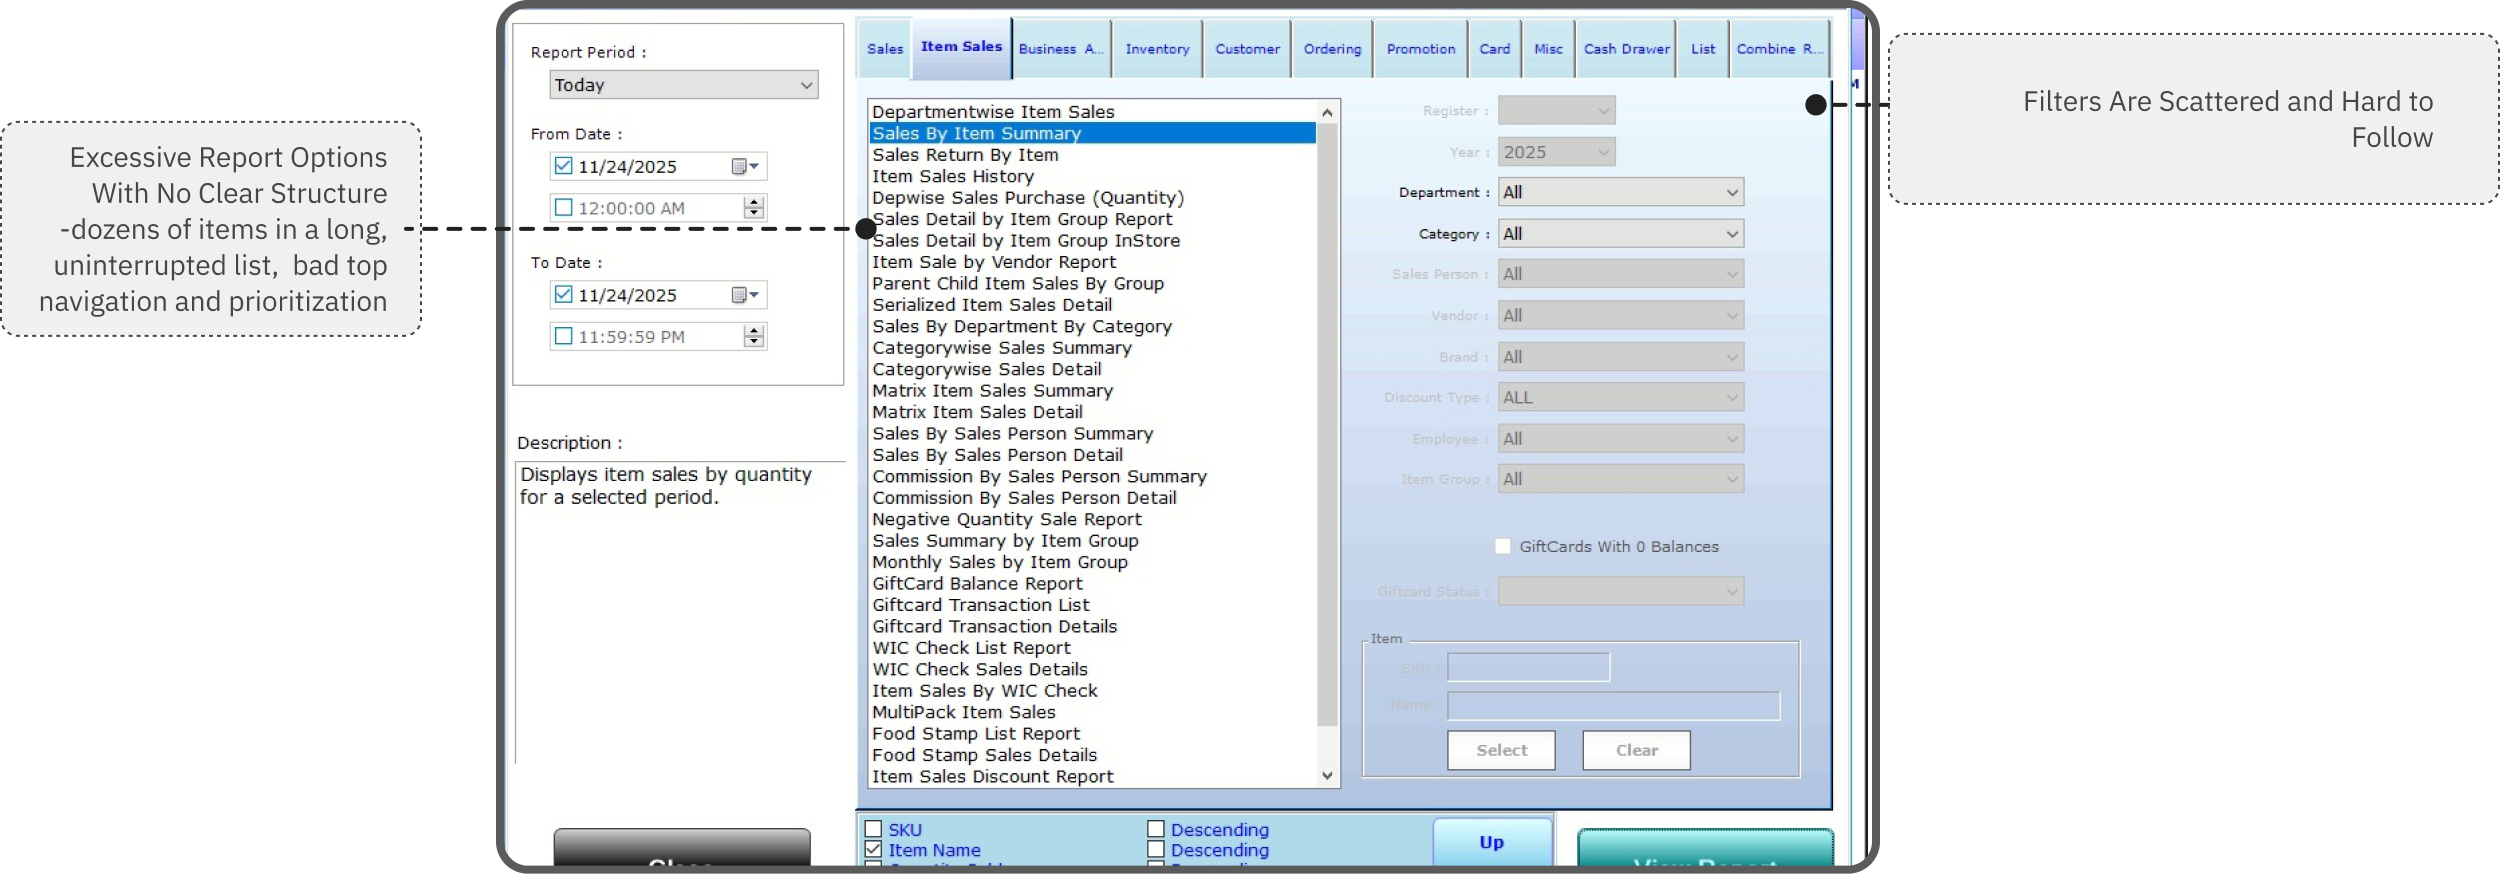
Task: Click the Select item button
Action: pyautogui.click(x=1501, y=750)
